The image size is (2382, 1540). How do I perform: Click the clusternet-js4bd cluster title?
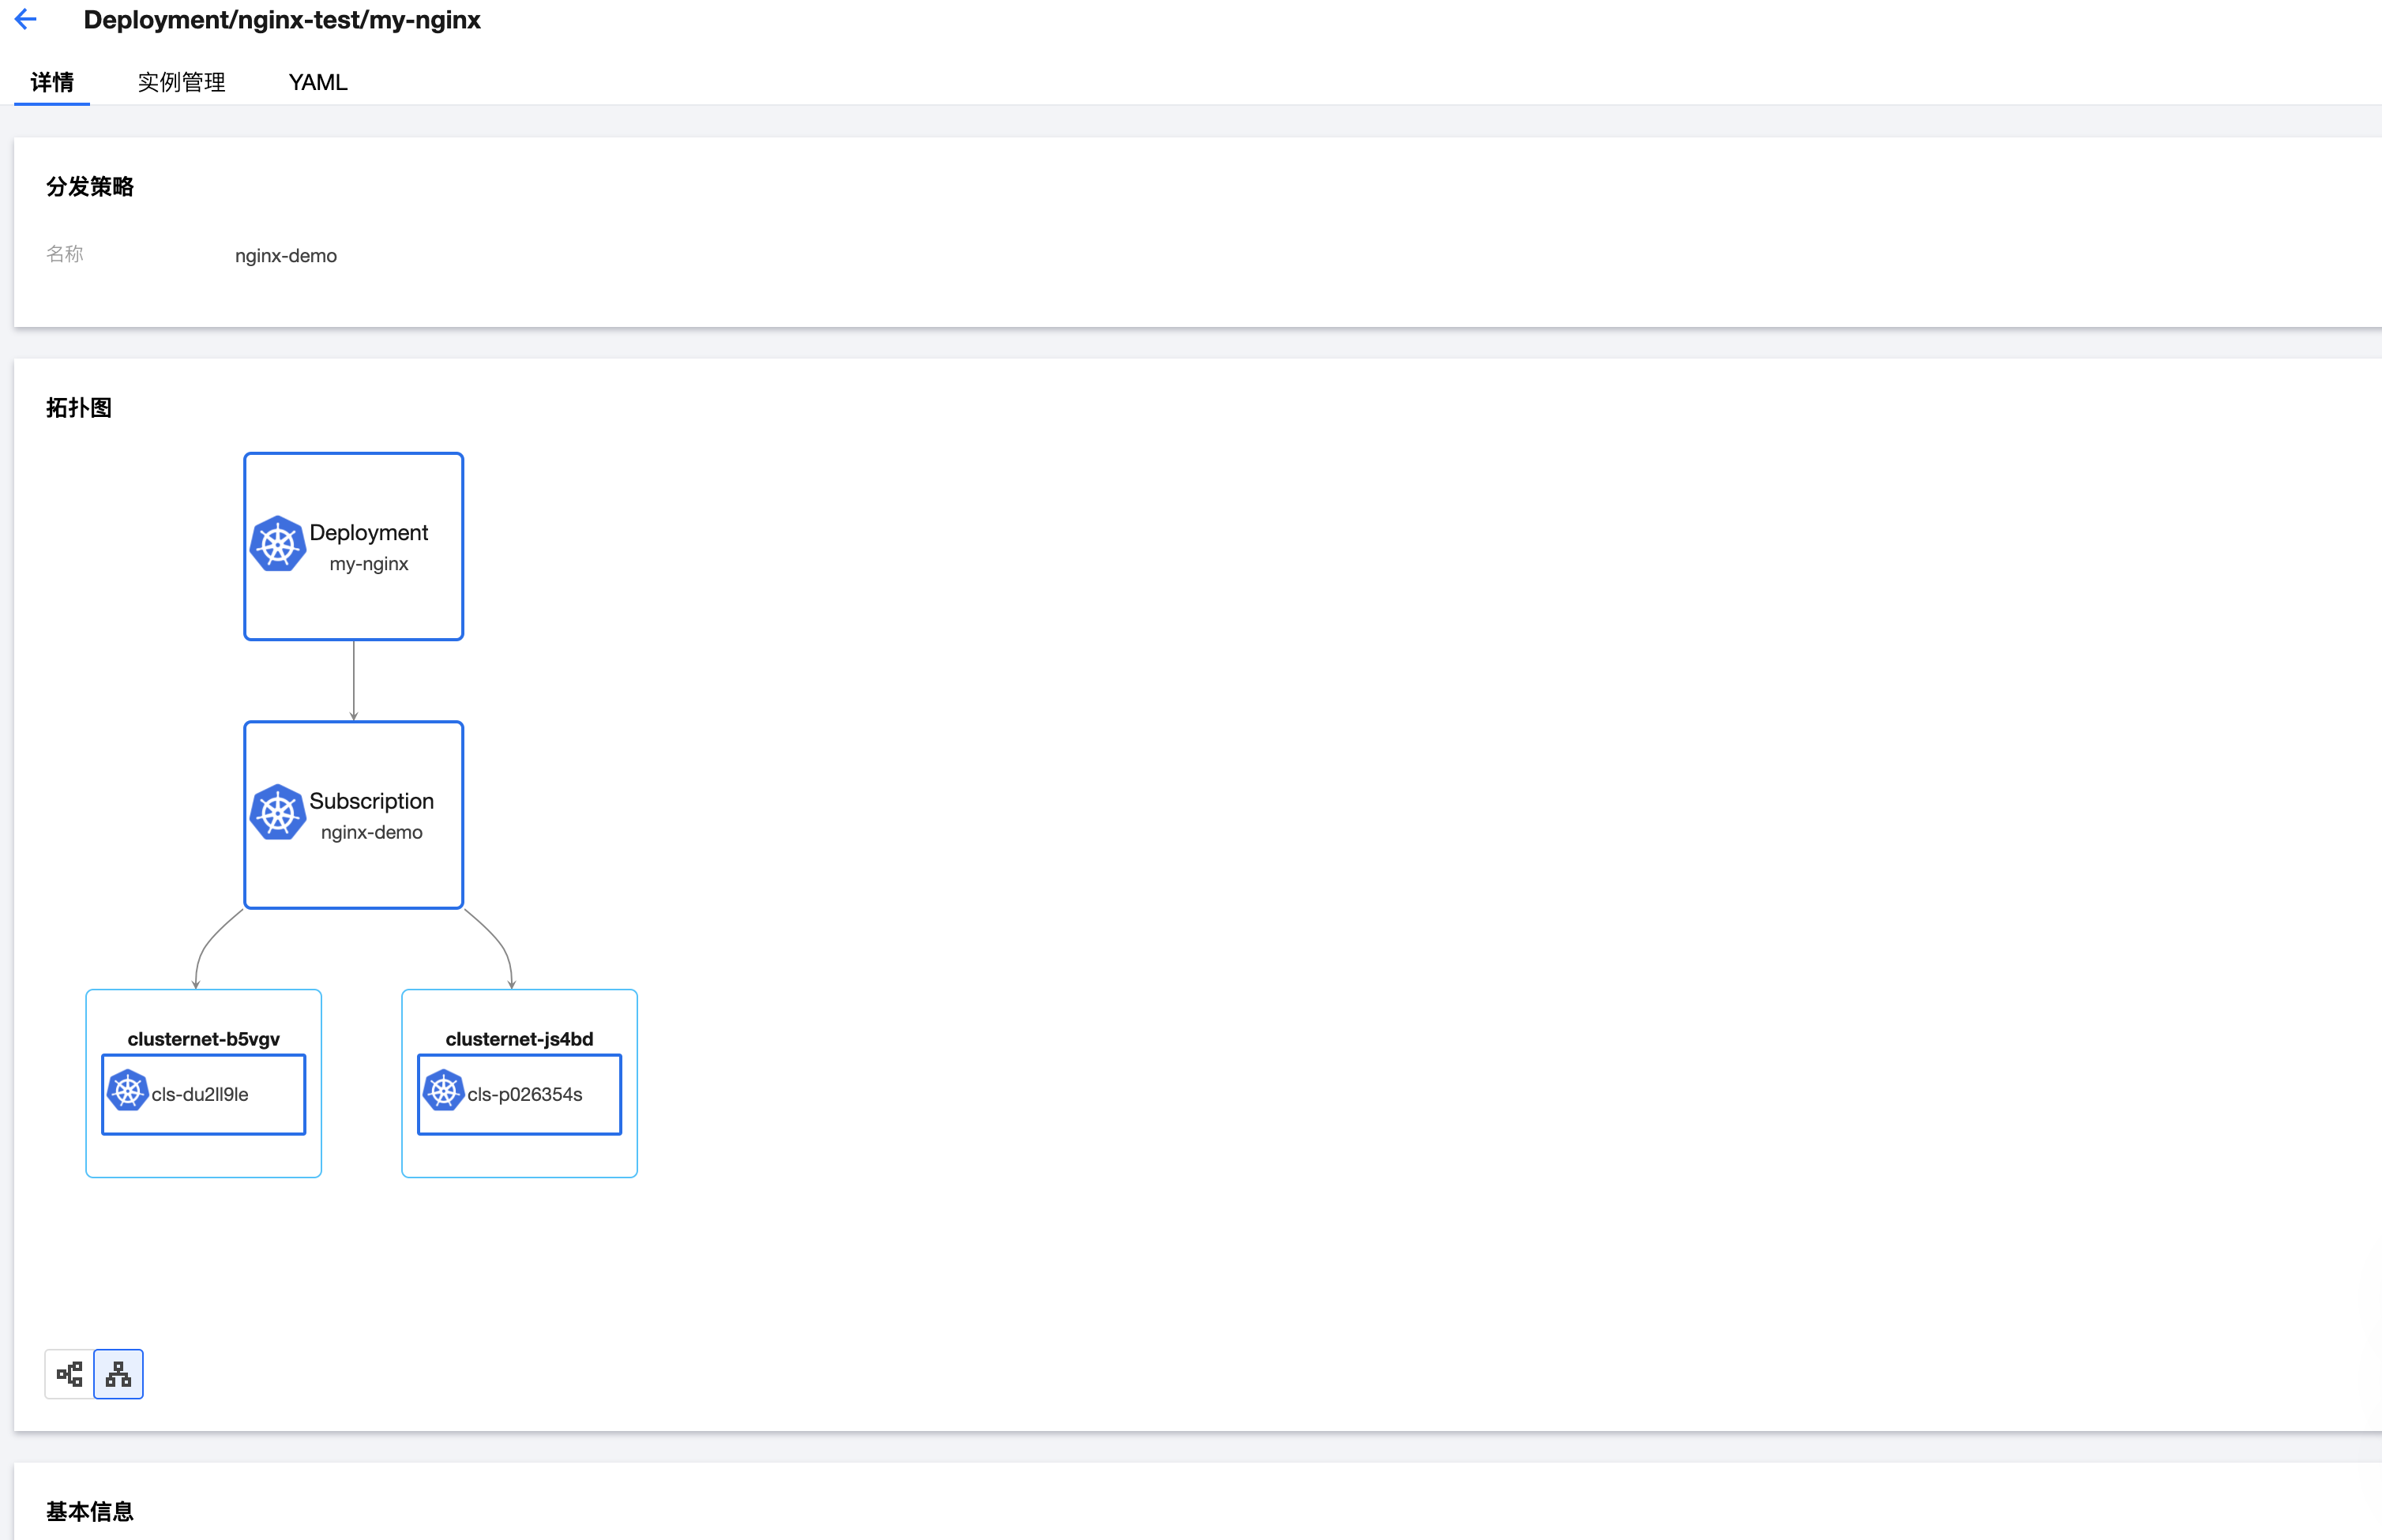(519, 1039)
